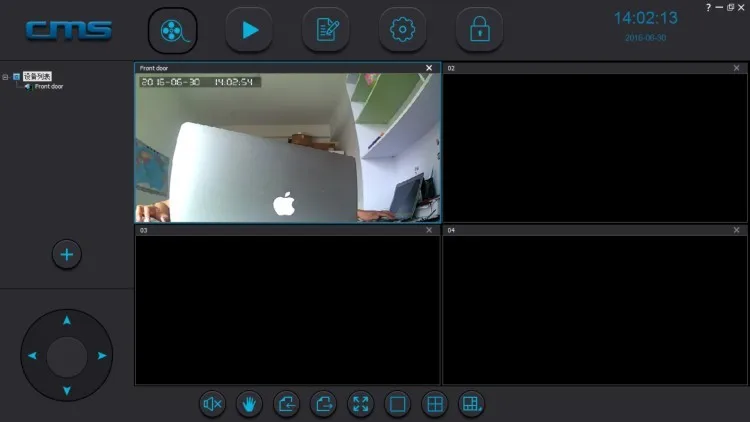The height and width of the screenshot is (422, 750).
Task: Collapse the device list tree node
Action: click(x=6, y=76)
